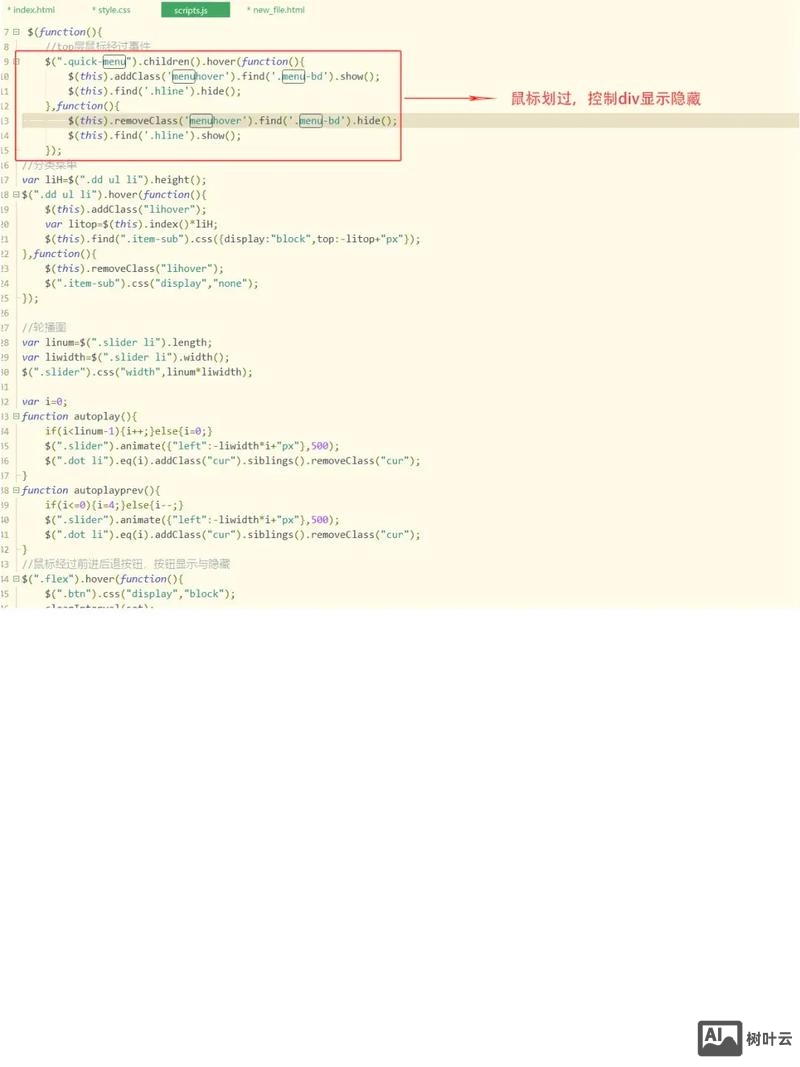Image resolution: width=800 pixels, height=1067 pixels.
Task: Click the //分类菜单 comment line
Action: click(x=50, y=165)
